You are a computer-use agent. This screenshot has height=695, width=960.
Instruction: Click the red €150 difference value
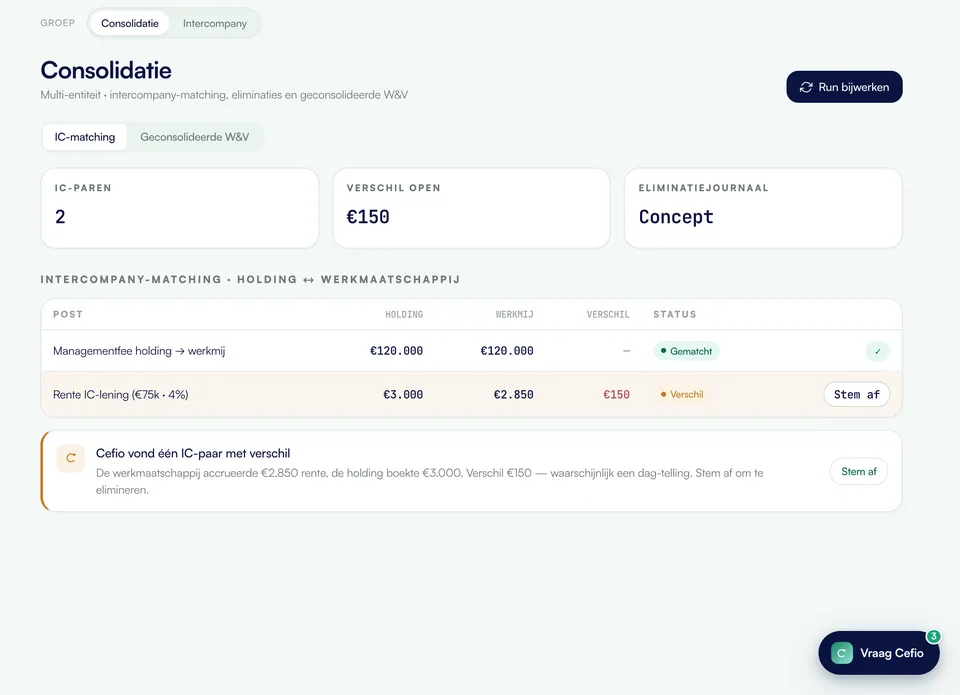[x=616, y=394]
